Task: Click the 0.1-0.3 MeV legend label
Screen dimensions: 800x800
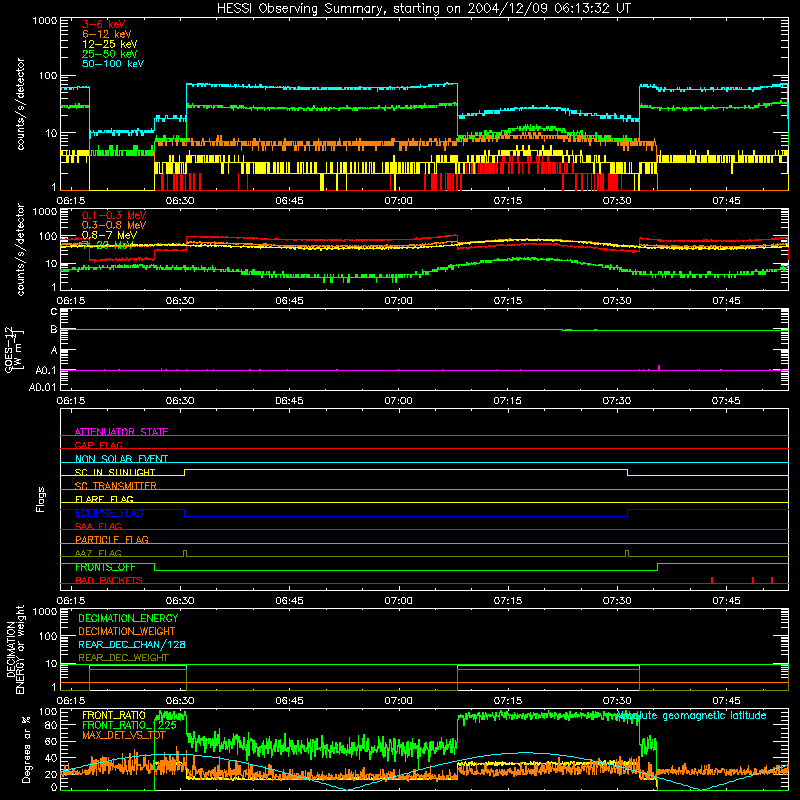Action: (114, 215)
